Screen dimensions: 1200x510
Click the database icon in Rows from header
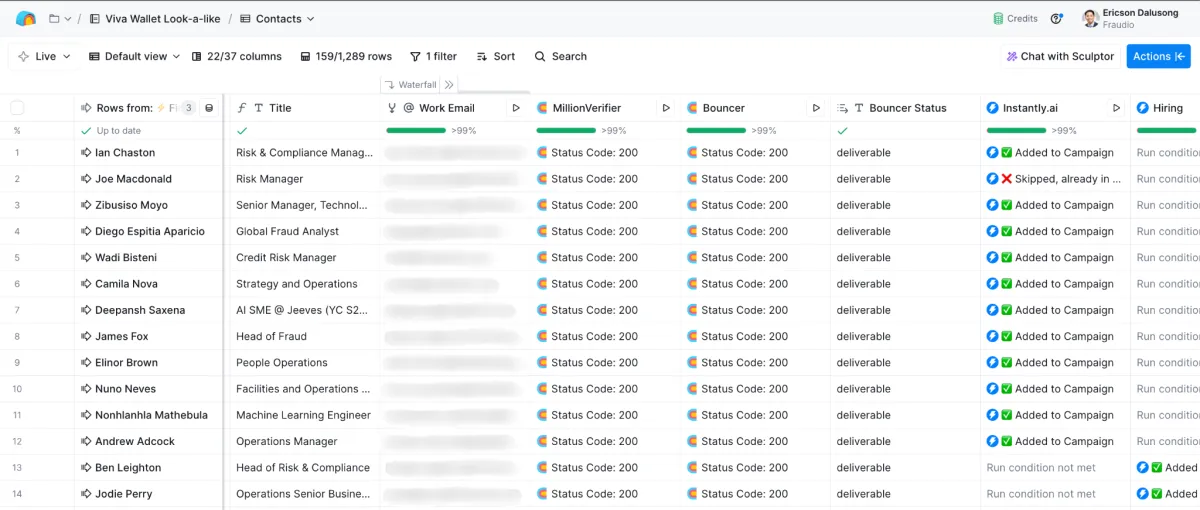tap(209, 108)
